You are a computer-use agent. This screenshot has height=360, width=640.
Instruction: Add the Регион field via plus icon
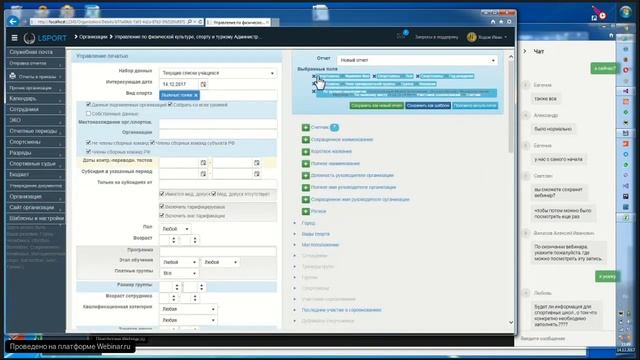click(x=306, y=211)
